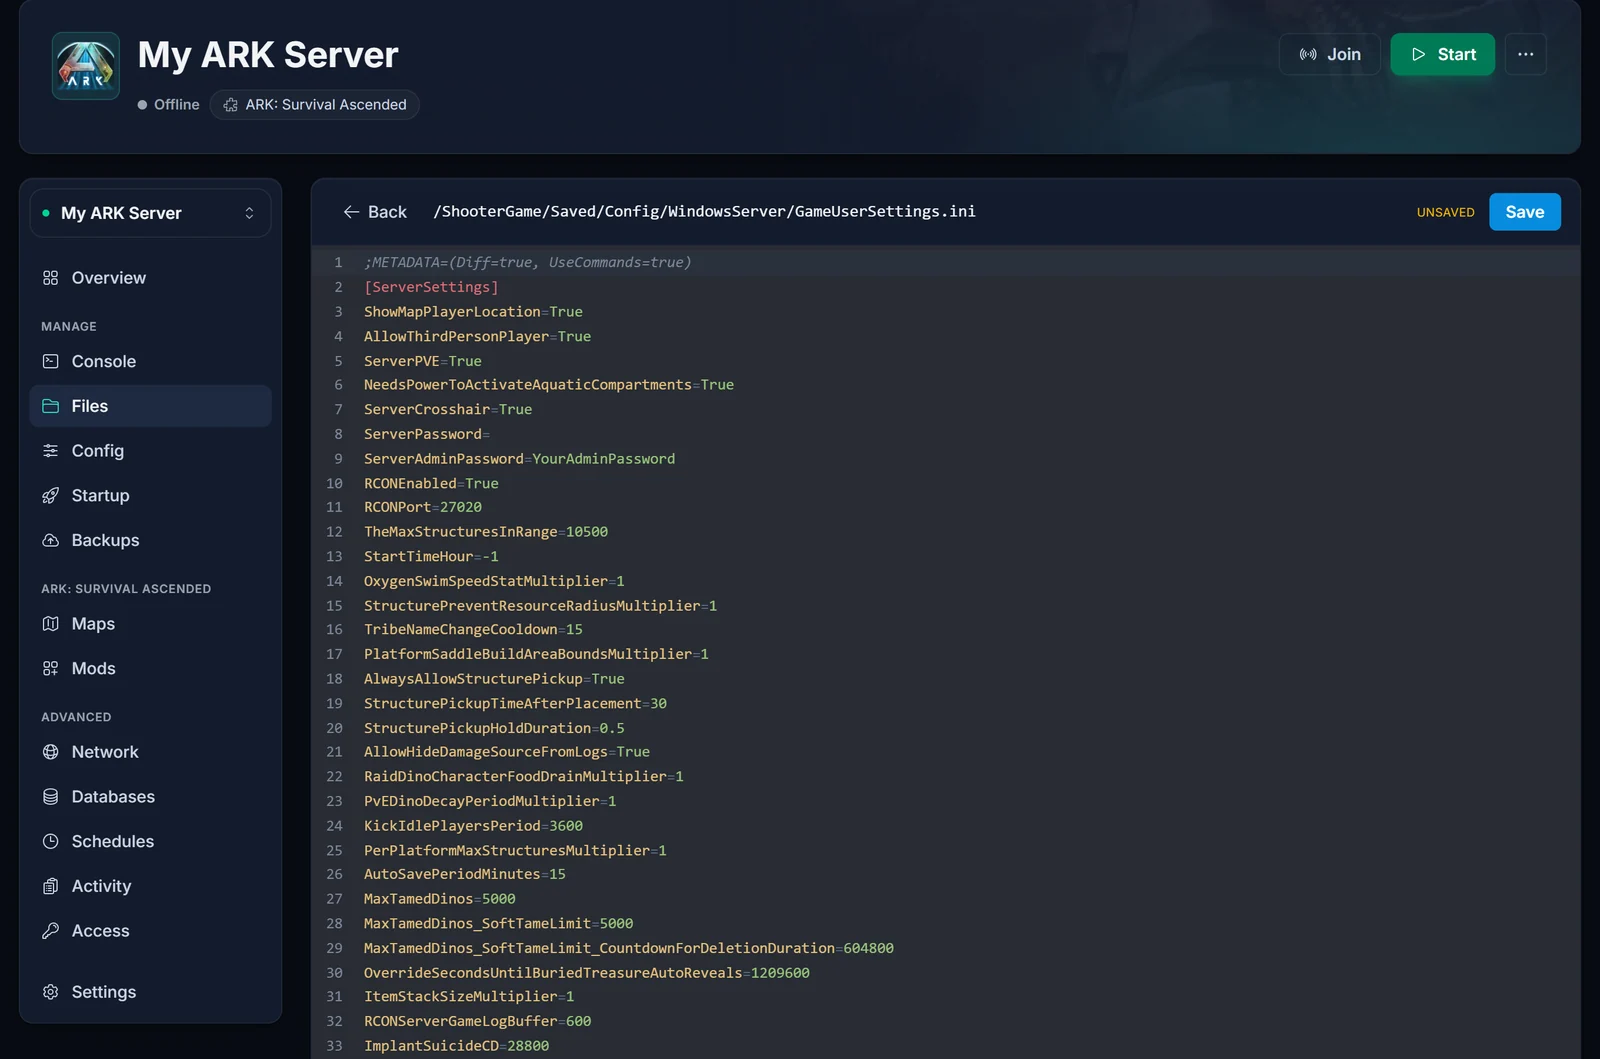Screen dimensions: 1600x1059
Task: Click the empty ServerPassword= line
Action: 427,434
